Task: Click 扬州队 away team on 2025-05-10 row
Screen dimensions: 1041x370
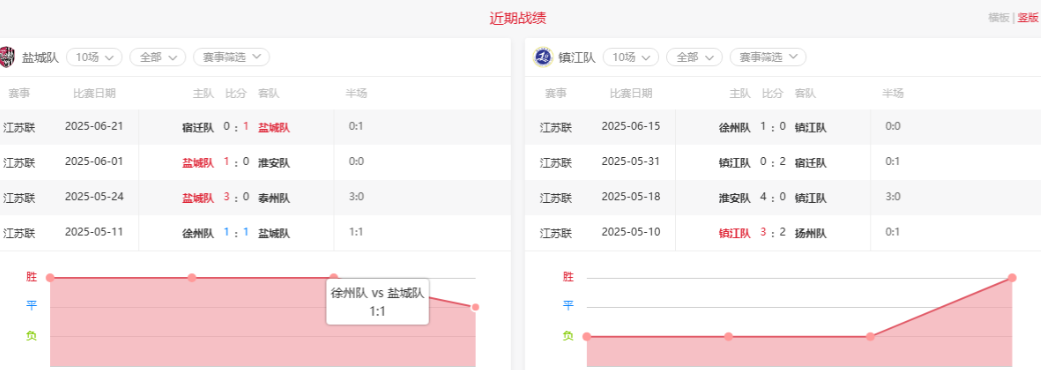Action: coord(811,233)
